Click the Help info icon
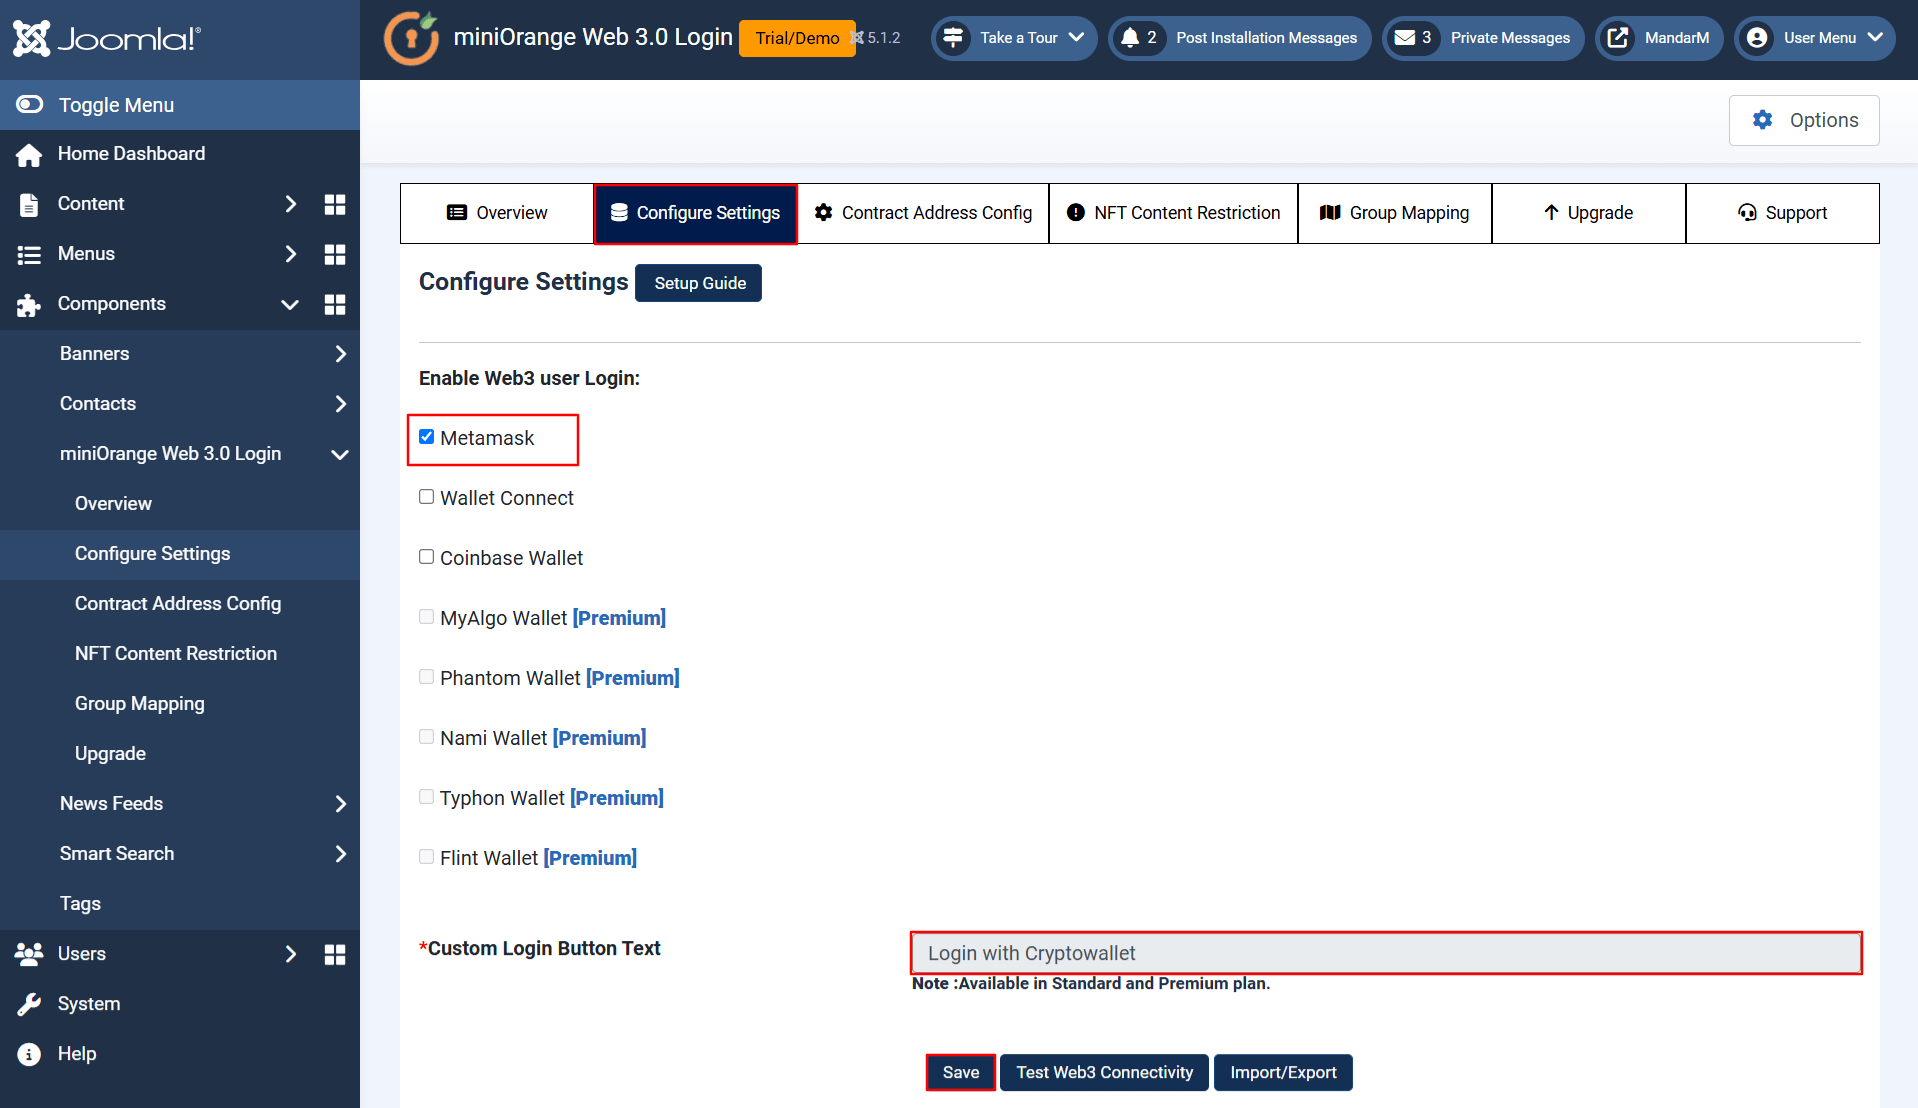1918x1108 pixels. coord(29,1054)
